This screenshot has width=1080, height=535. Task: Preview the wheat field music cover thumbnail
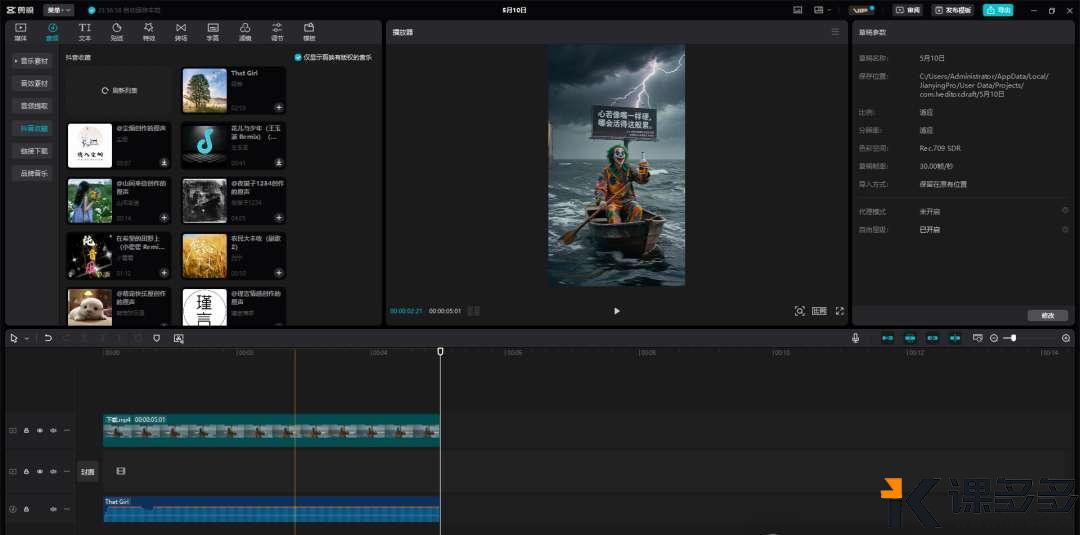point(205,255)
